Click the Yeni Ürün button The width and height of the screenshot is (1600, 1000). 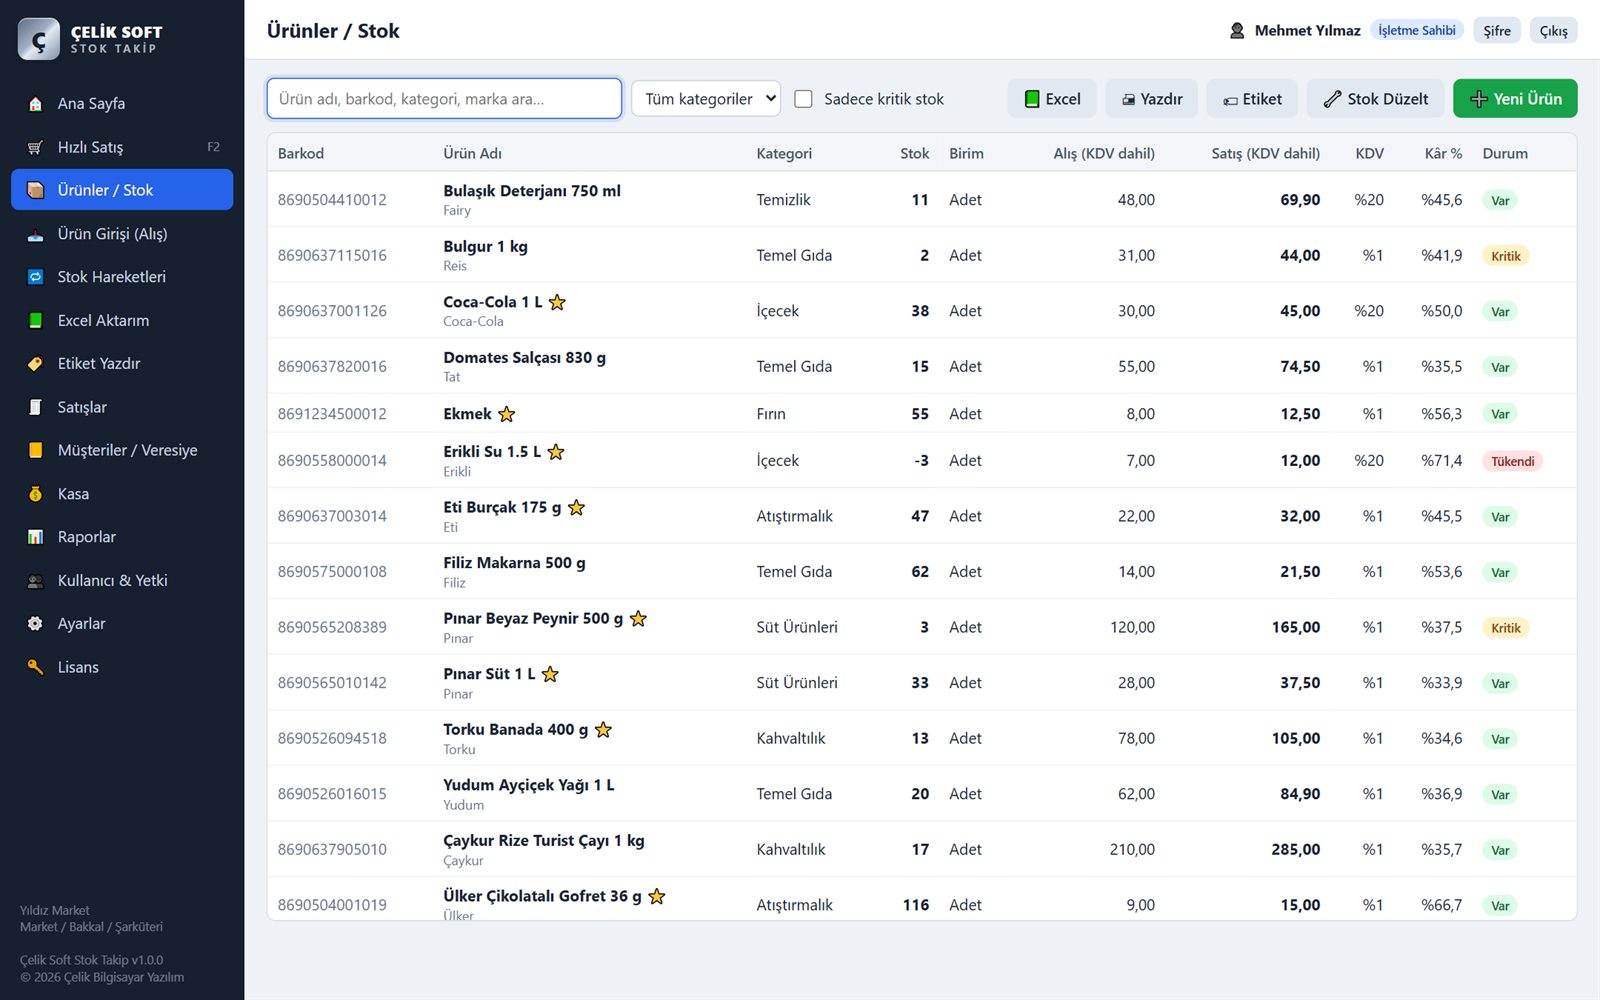click(x=1515, y=99)
